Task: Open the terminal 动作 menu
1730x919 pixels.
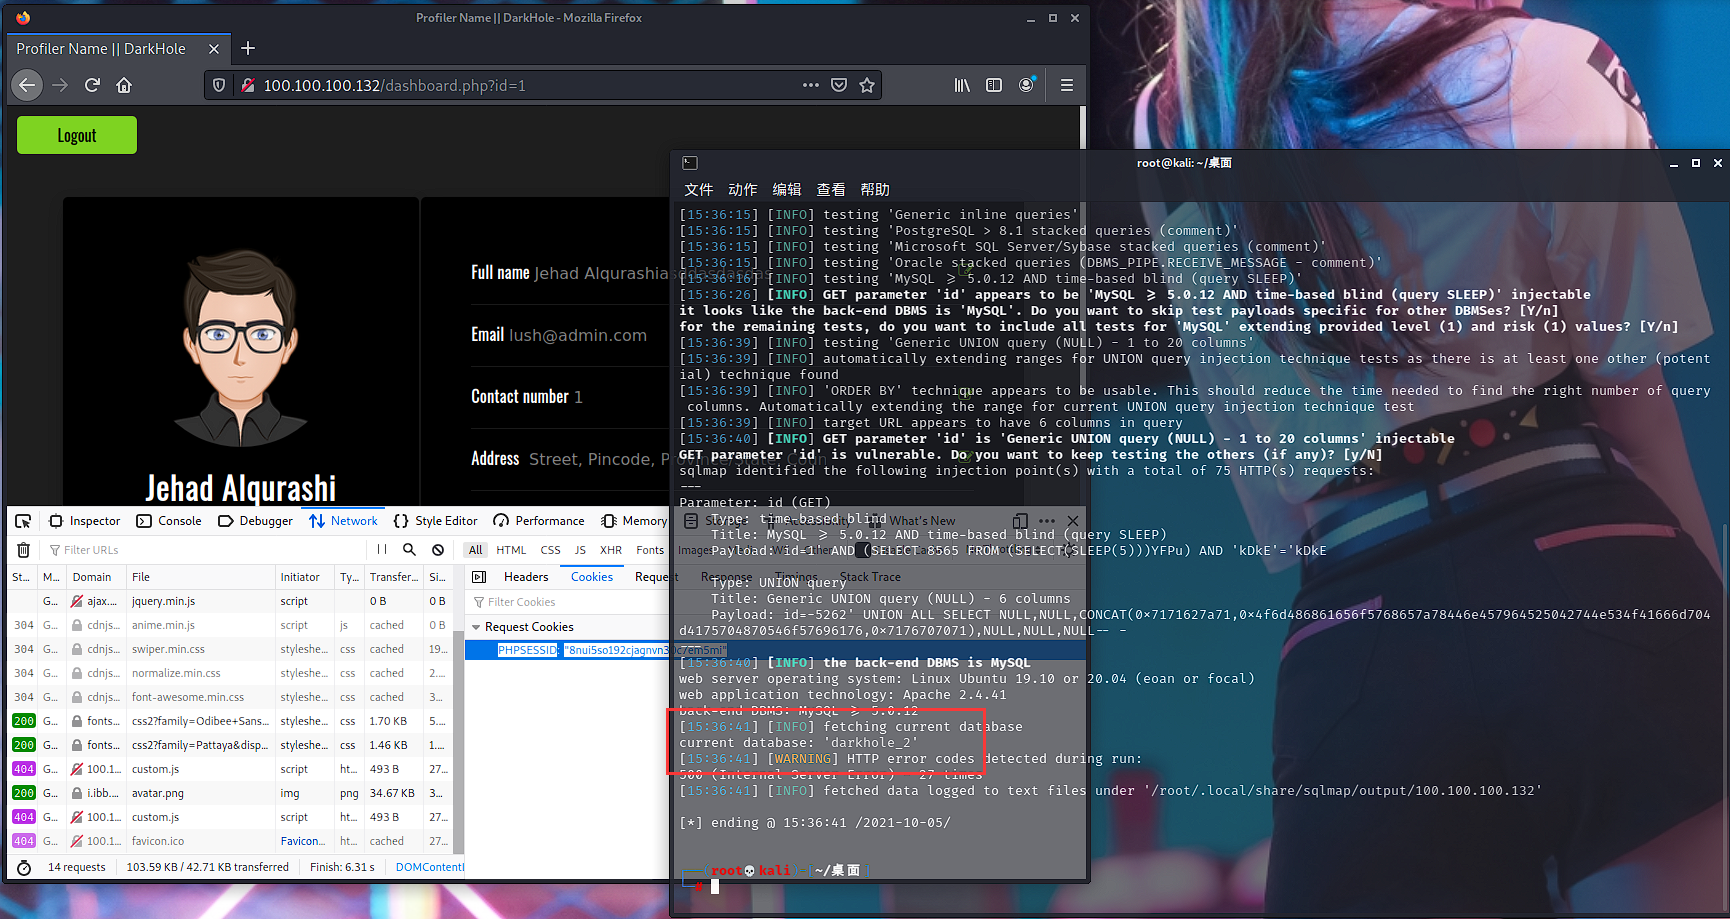Action: coord(742,189)
